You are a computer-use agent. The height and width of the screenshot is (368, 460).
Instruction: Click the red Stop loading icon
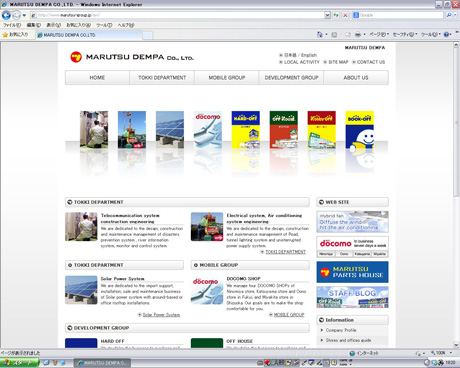coord(345,15)
